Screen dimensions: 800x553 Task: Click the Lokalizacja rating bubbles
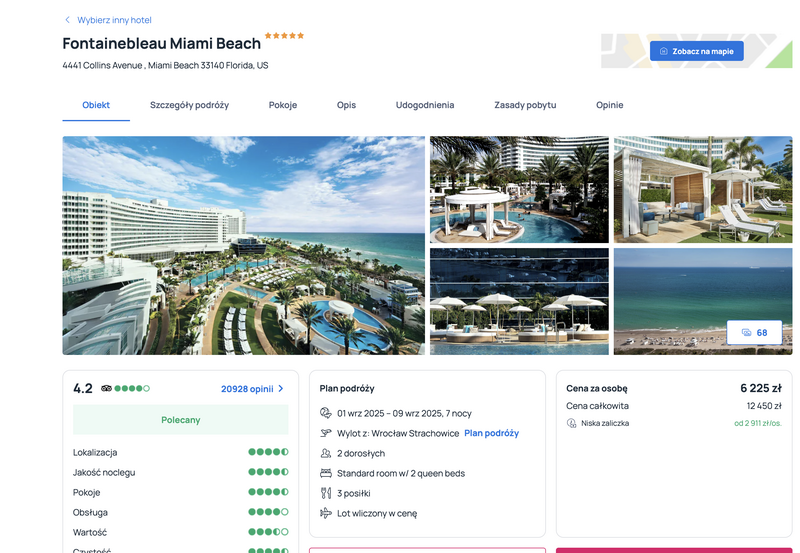[x=268, y=452]
